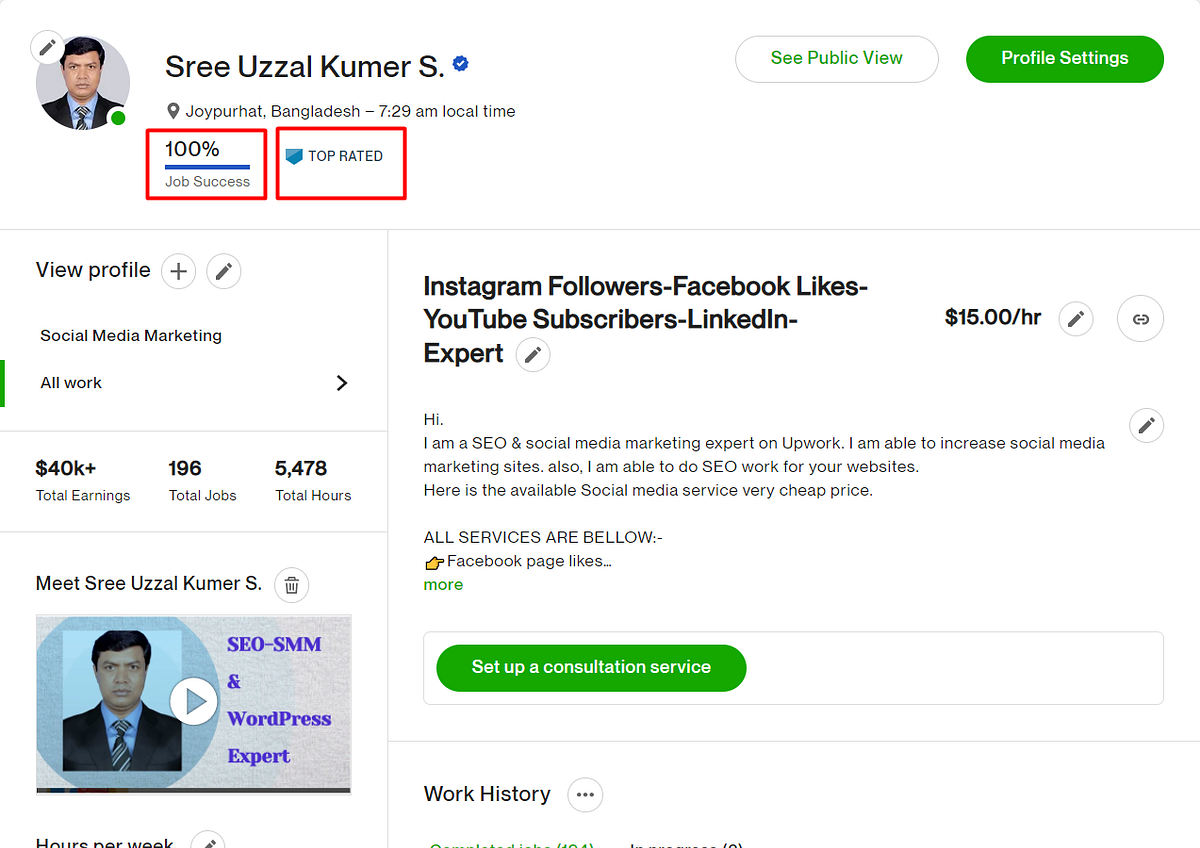Click Set up a consultation service
Image resolution: width=1200 pixels, height=848 pixels.
pyautogui.click(x=590, y=668)
